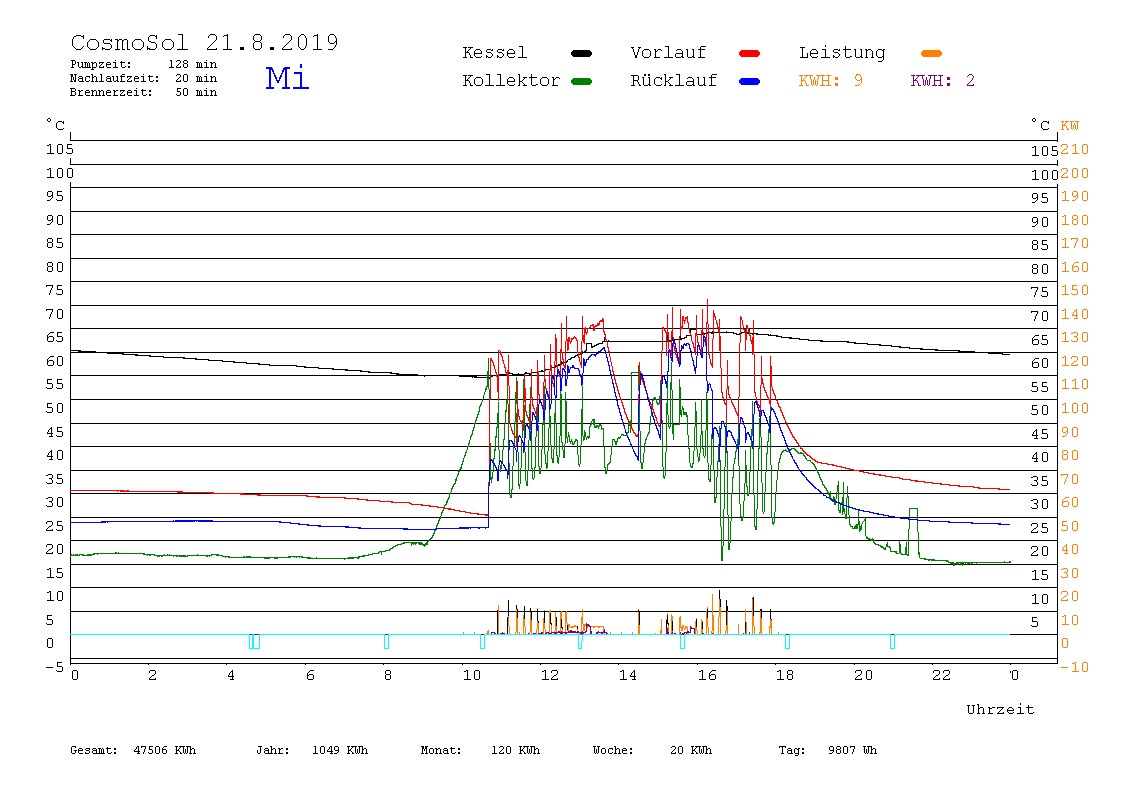Click the cyan marker just before hour 21
This screenshot has width=1148, height=812.
pyautogui.click(x=892, y=641)
